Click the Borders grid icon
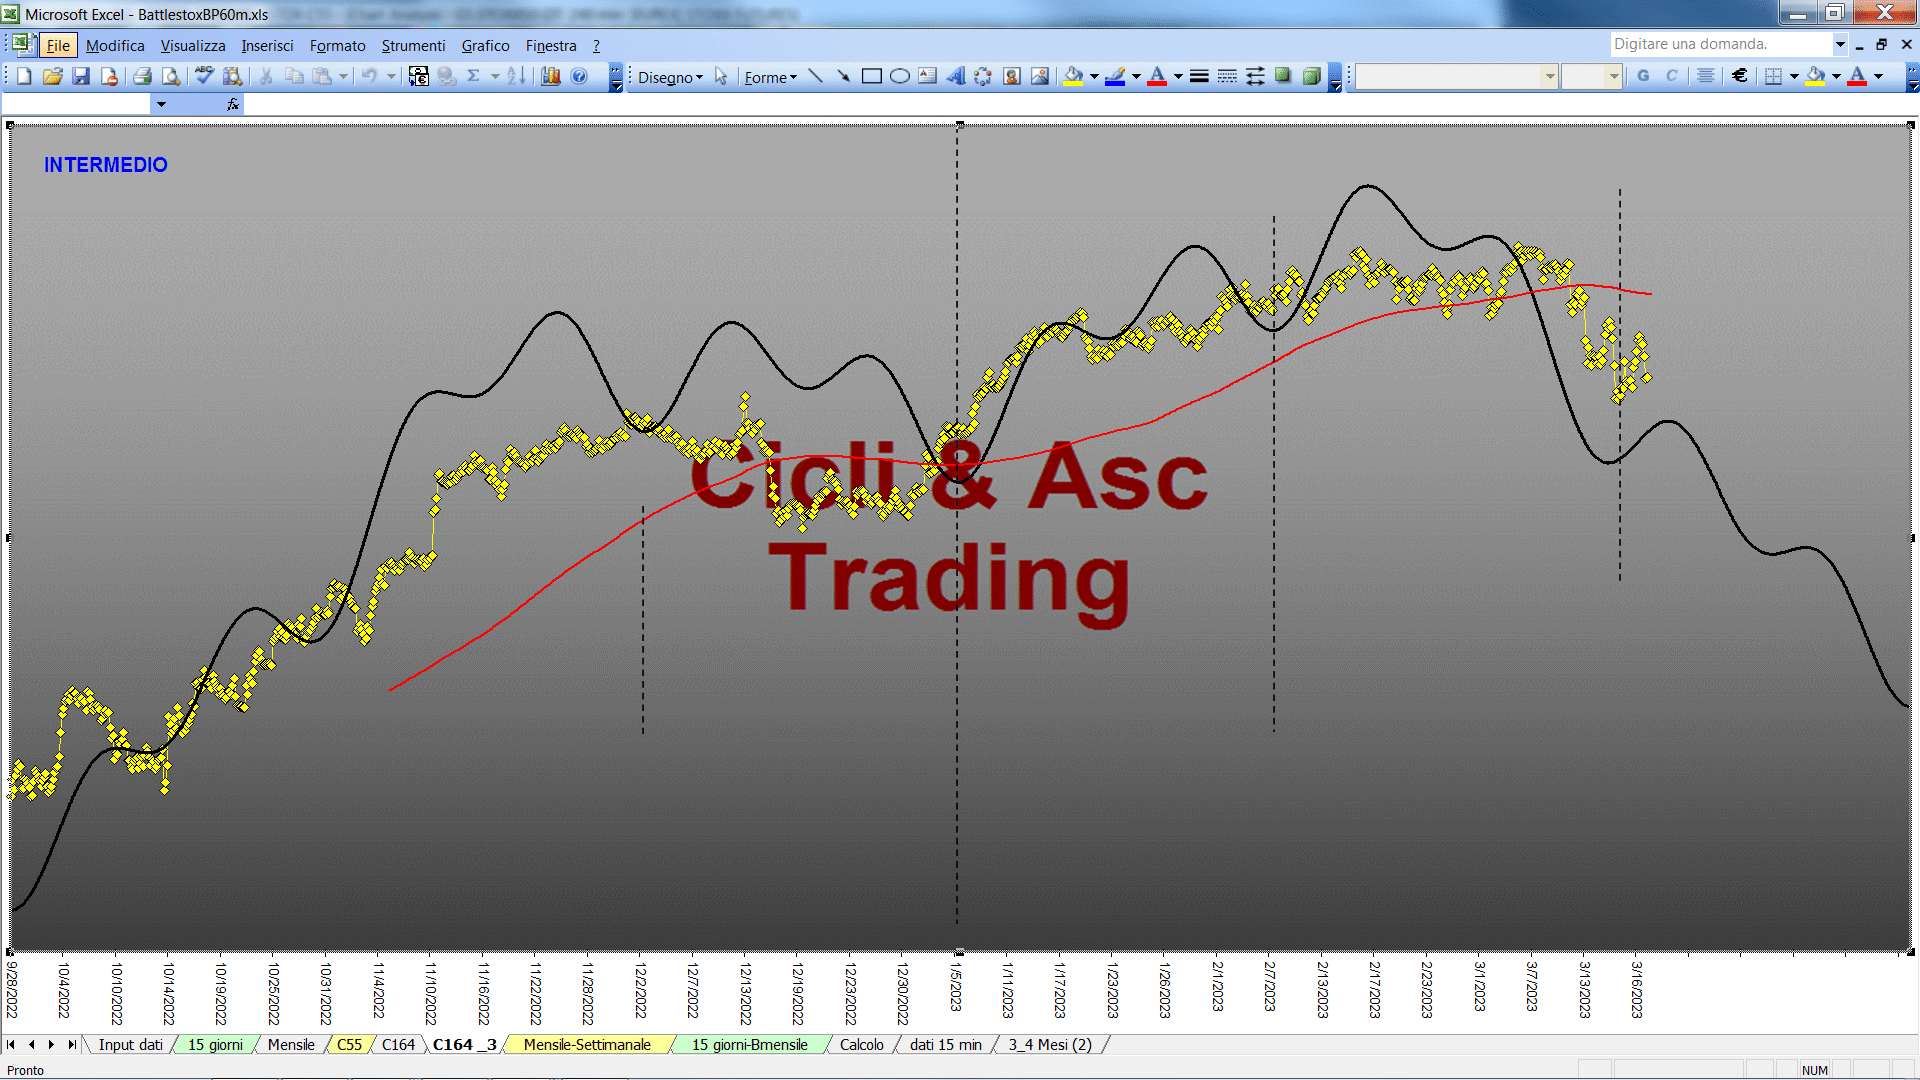 coord(1773,76)
